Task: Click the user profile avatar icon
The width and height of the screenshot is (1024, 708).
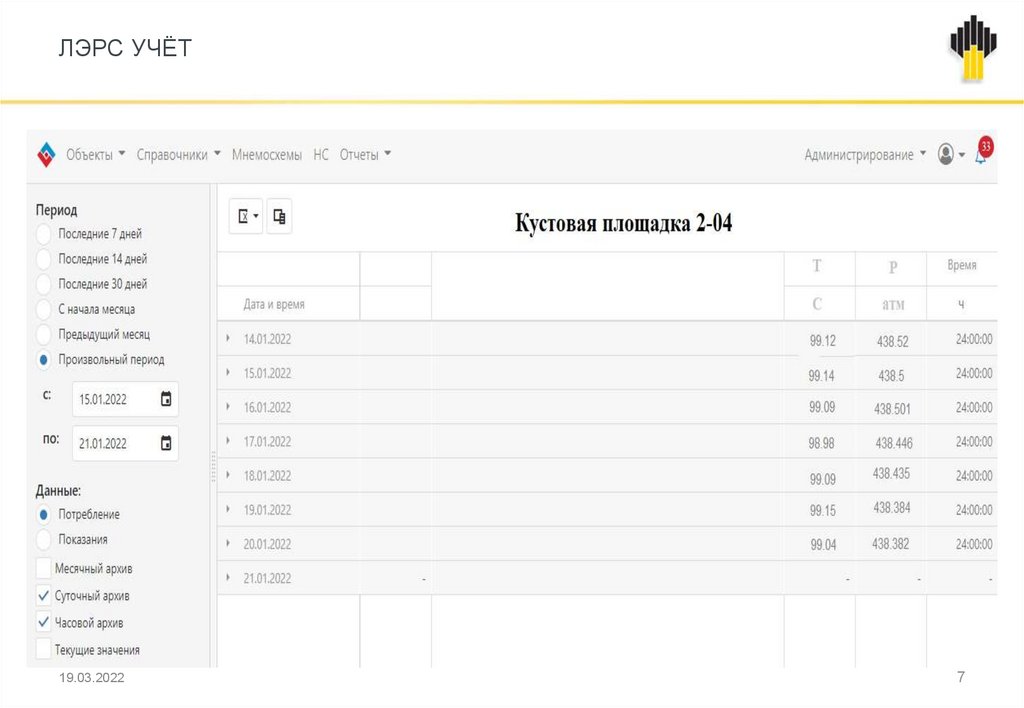Action: (x=944, y=154)
